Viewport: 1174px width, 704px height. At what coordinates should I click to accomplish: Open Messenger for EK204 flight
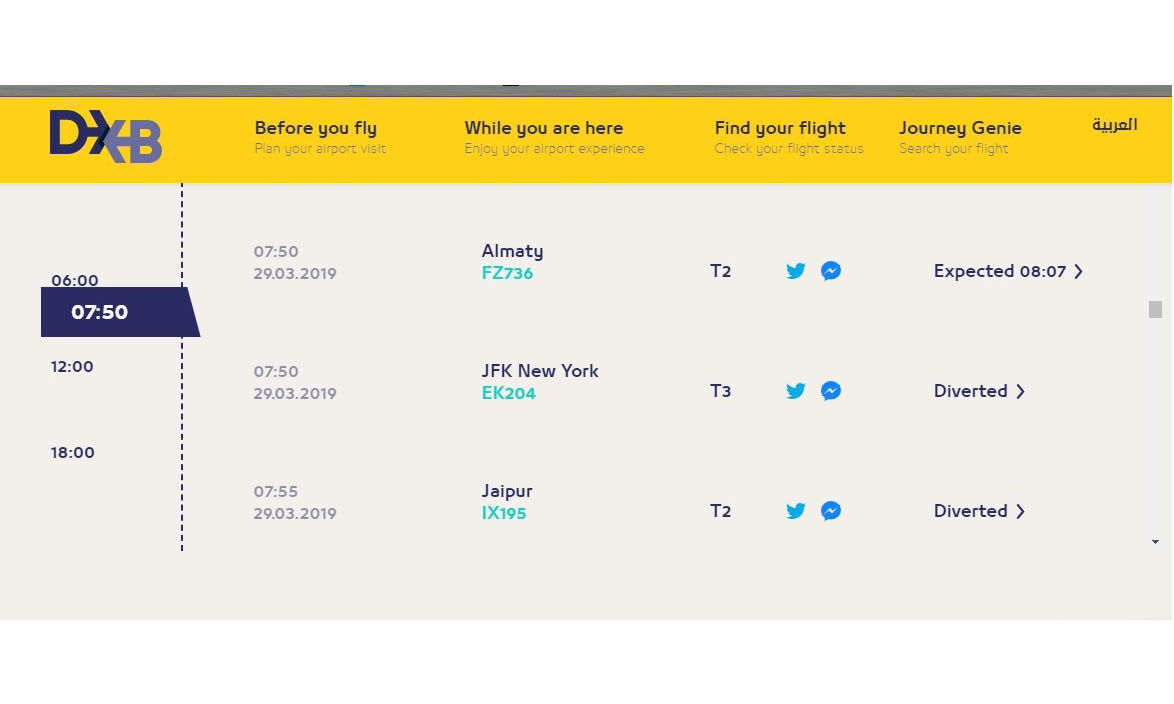(830, 391)
